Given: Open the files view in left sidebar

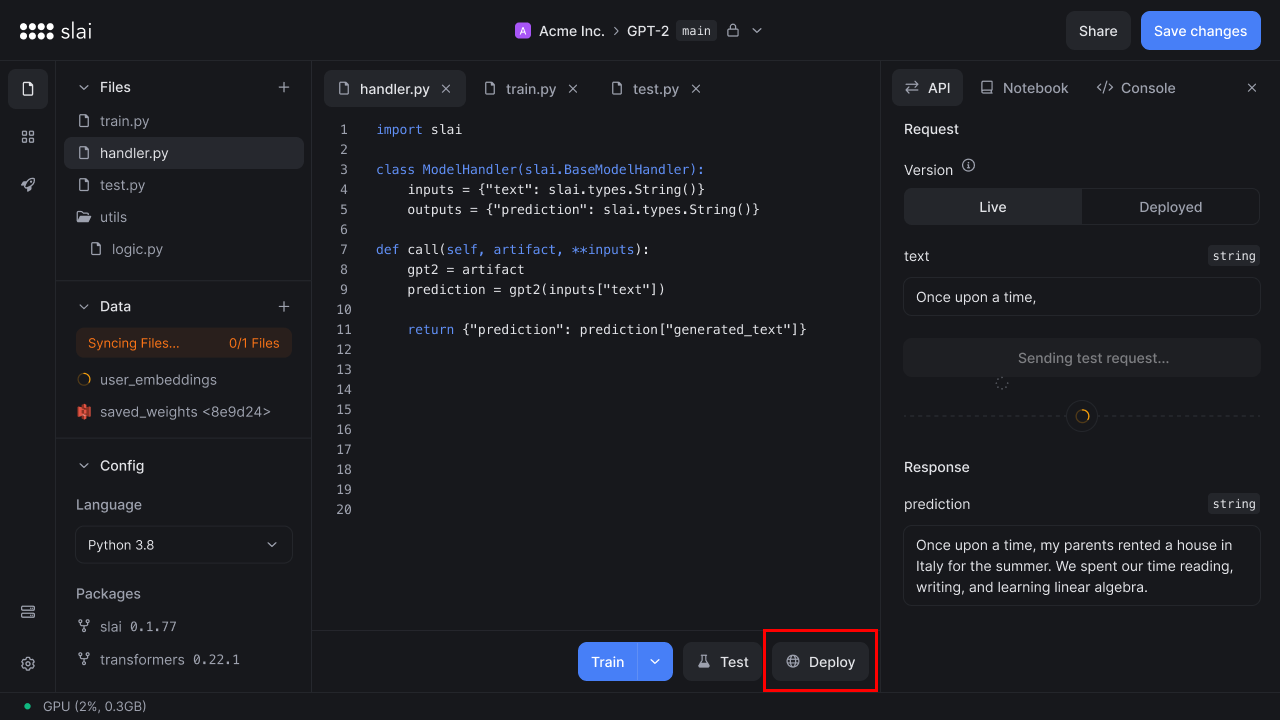Looking at the screenshot, I should click(x=28, y=89).
